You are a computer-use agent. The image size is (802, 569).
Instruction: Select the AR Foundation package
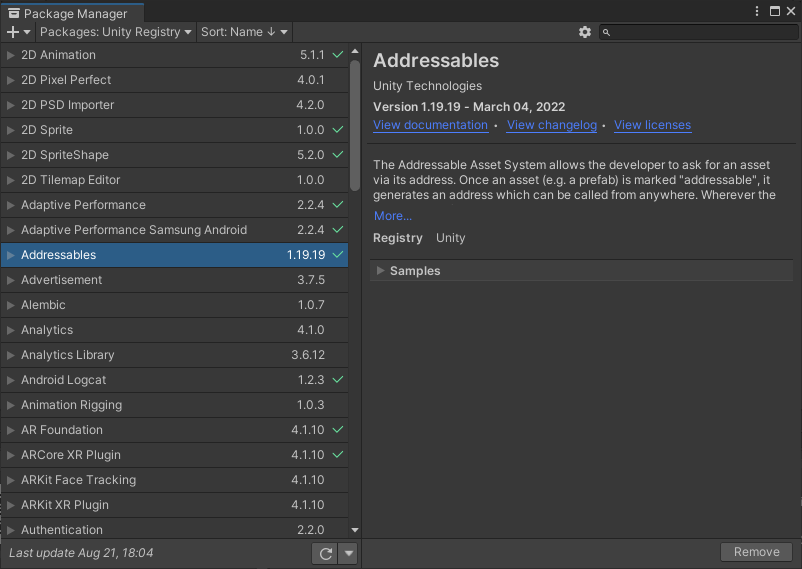click(174, 430)
